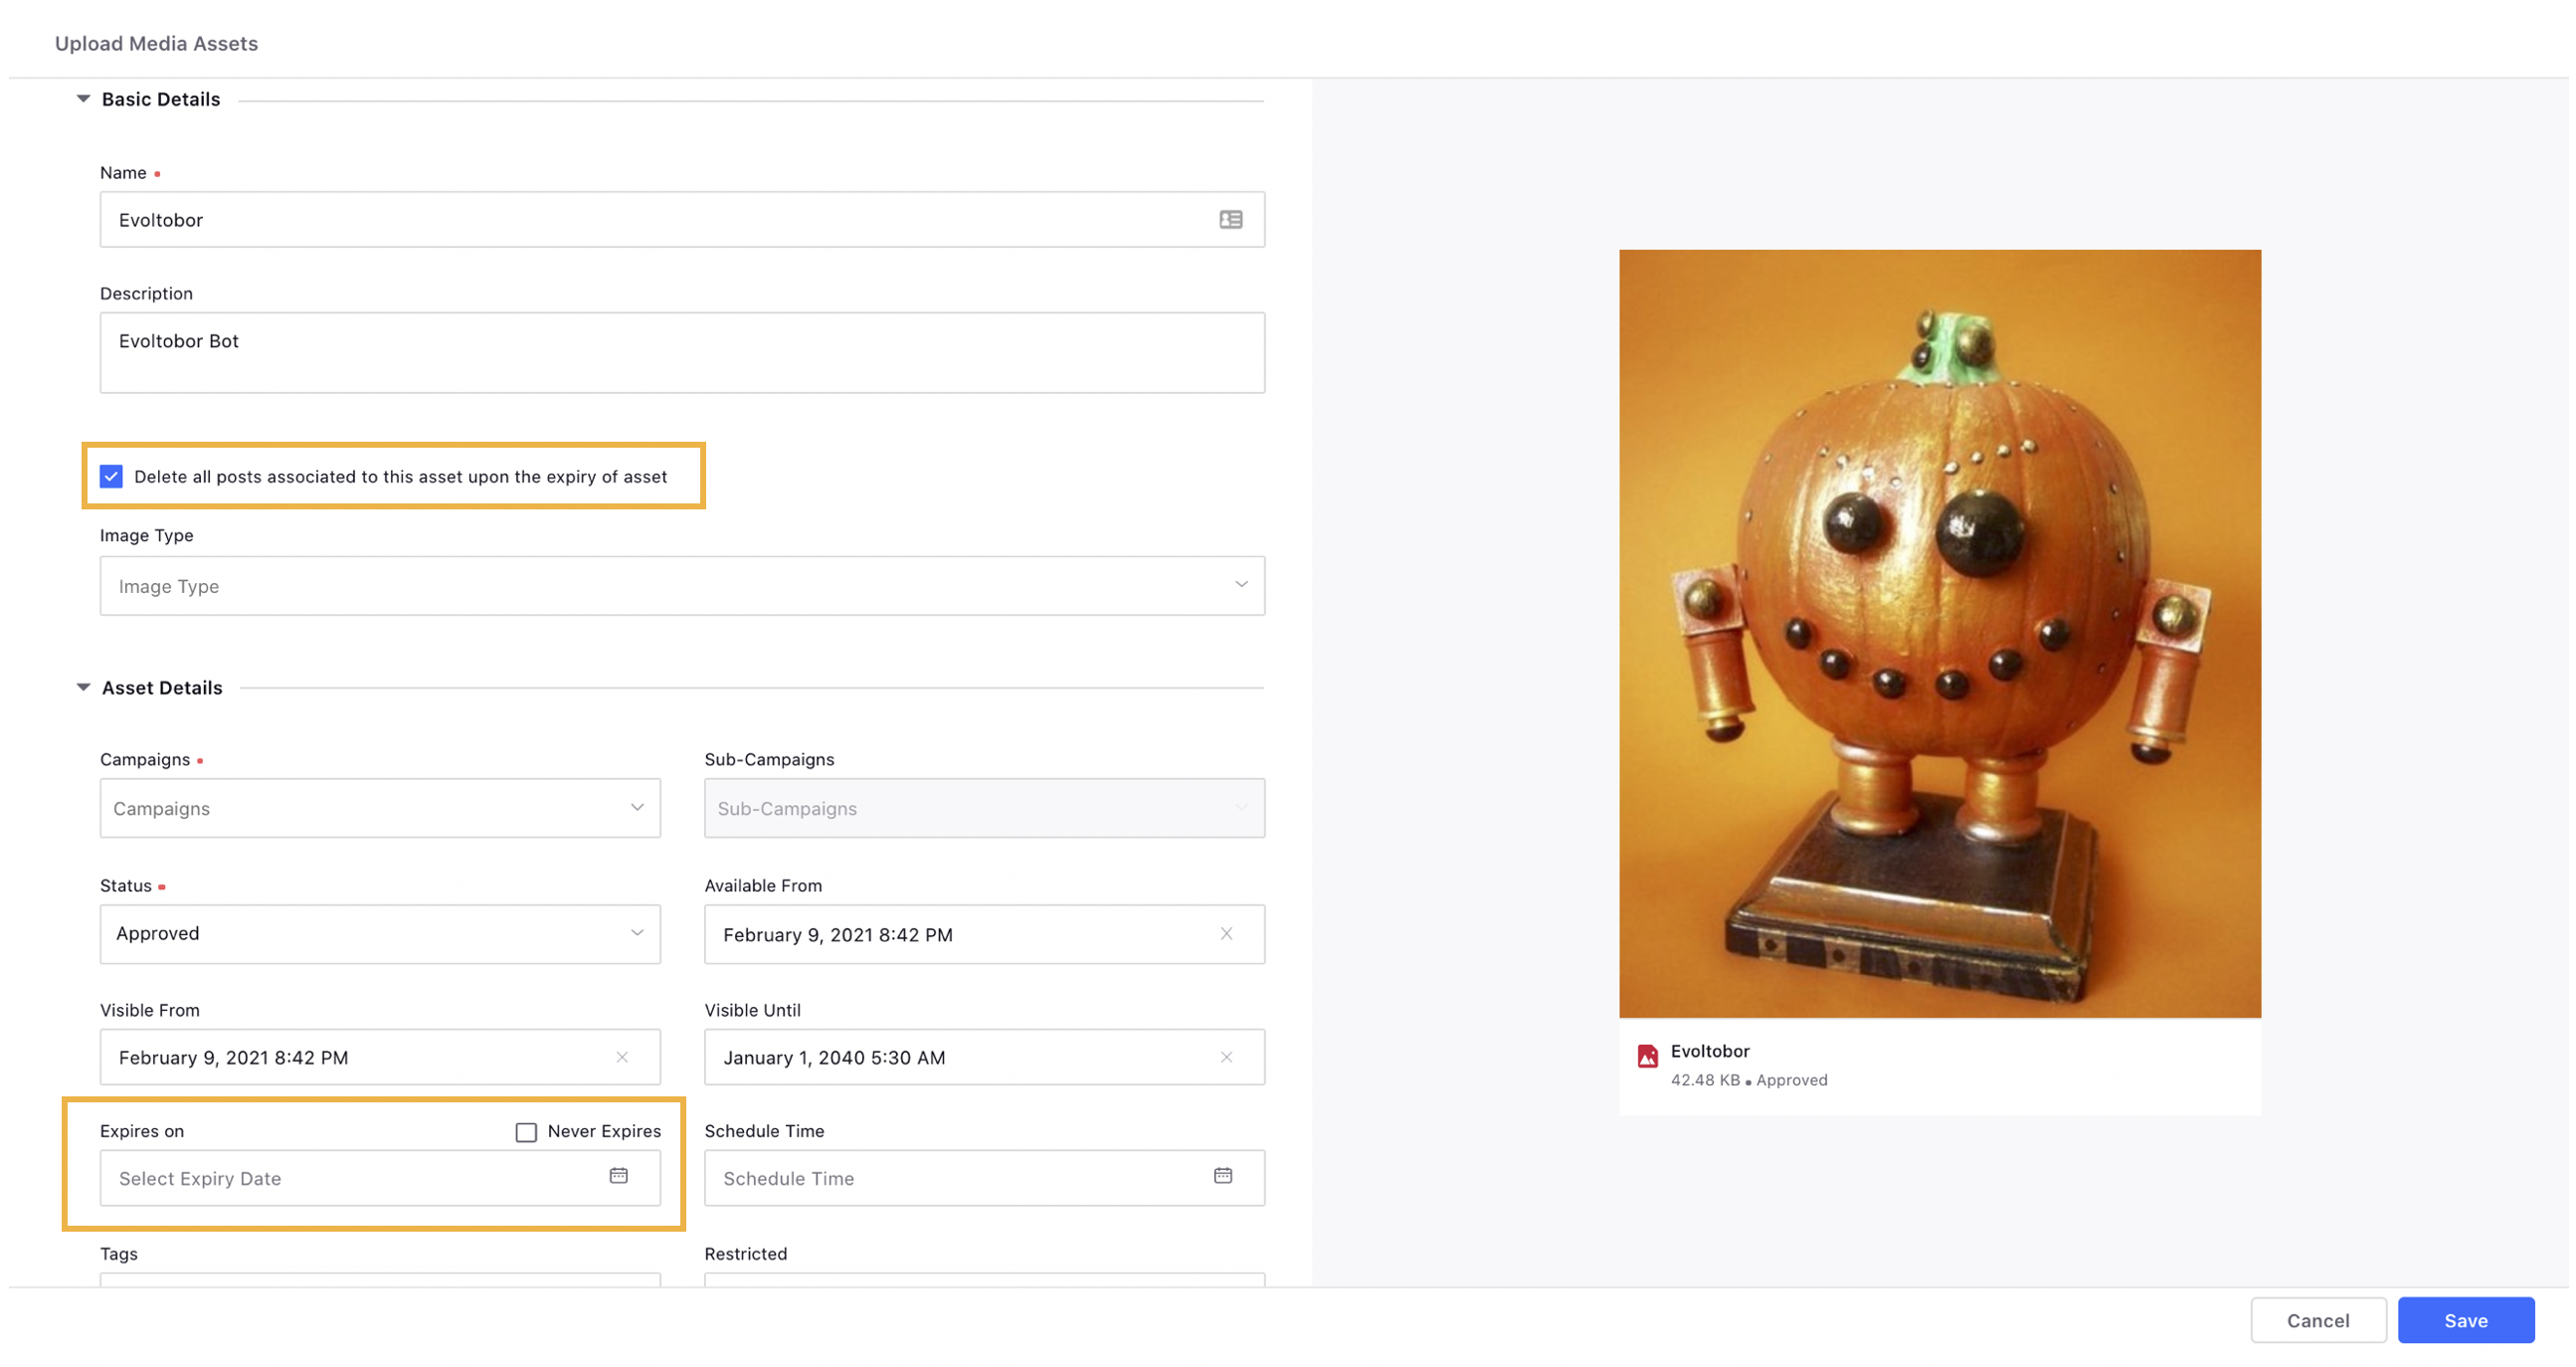Click into the Description text area
The height and width of the screenshot is (1367, 2576).
coord(682,353)
